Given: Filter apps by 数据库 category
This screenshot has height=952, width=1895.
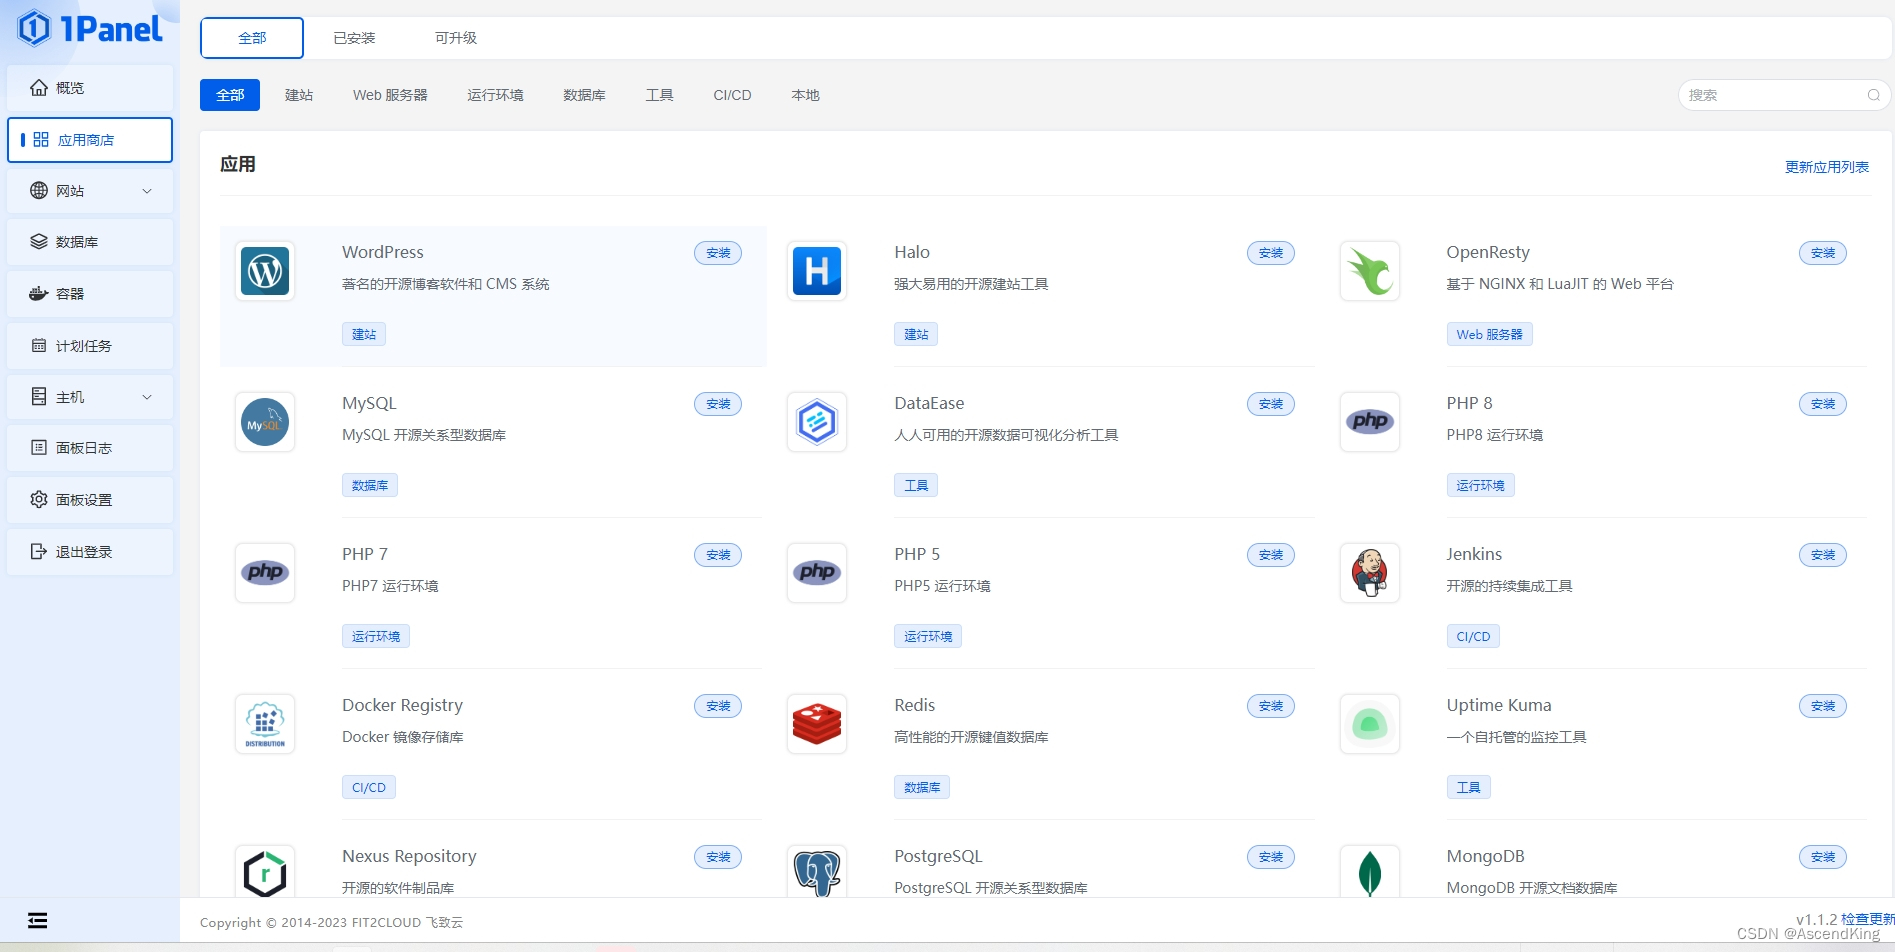Looking at the screenshot, I should tap(584, 95).
